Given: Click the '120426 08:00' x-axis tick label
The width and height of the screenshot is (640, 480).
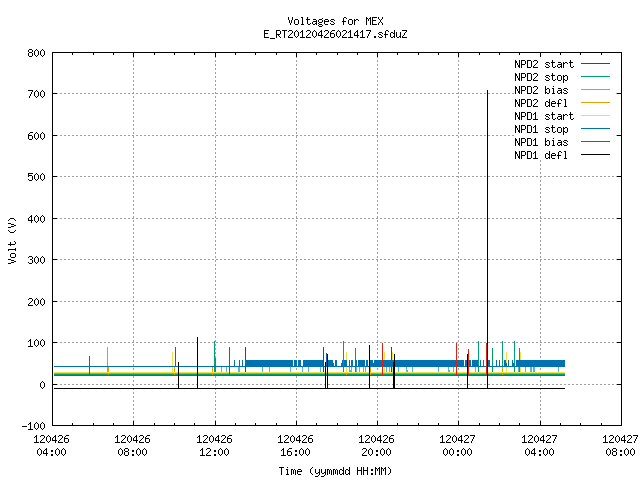Looking at the screenshot, I should click(x=132, y=446).
